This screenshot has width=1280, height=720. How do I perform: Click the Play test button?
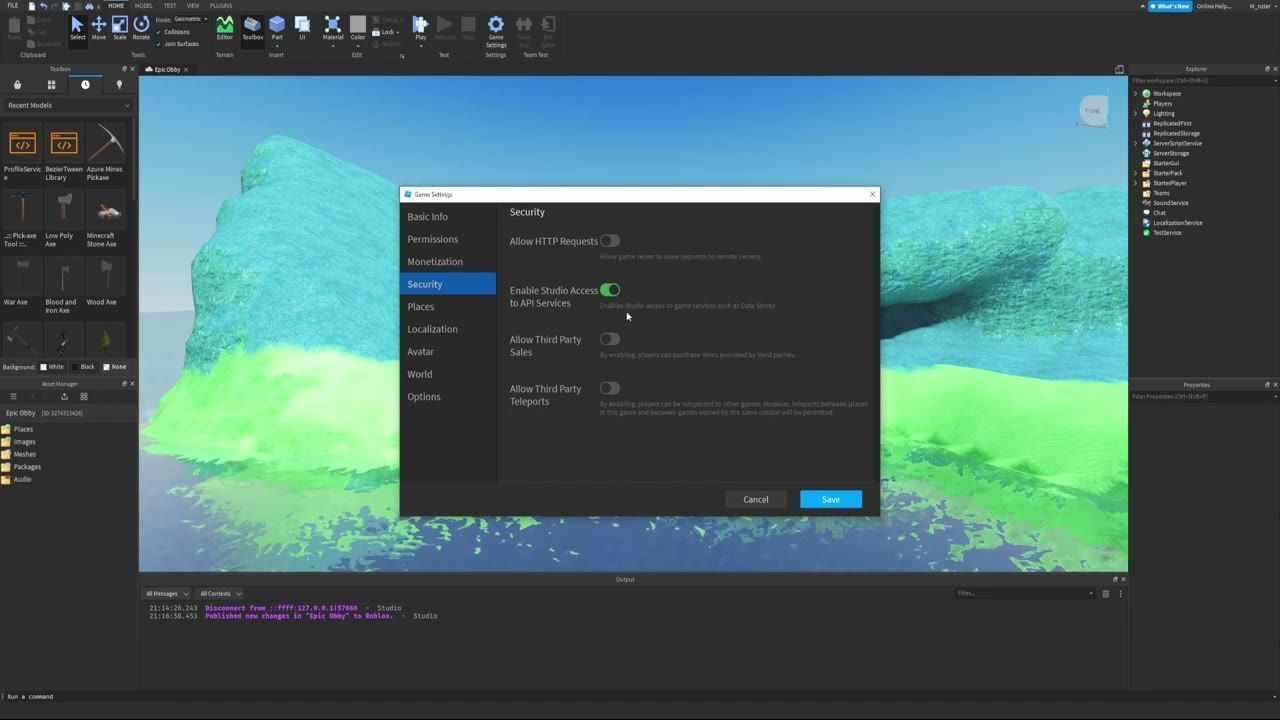click(x=420, y=28)
